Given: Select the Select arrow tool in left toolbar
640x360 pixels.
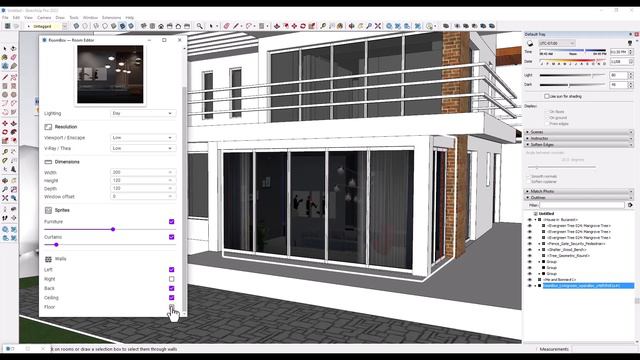Looking at the screenshot, I should click(x=5, y=49).
